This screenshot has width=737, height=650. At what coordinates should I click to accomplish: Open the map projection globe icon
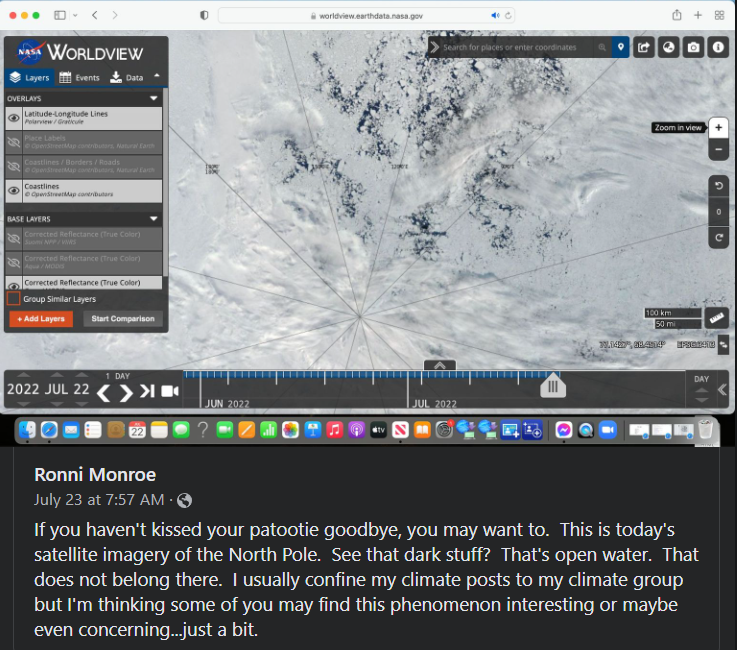click(668, 47)
